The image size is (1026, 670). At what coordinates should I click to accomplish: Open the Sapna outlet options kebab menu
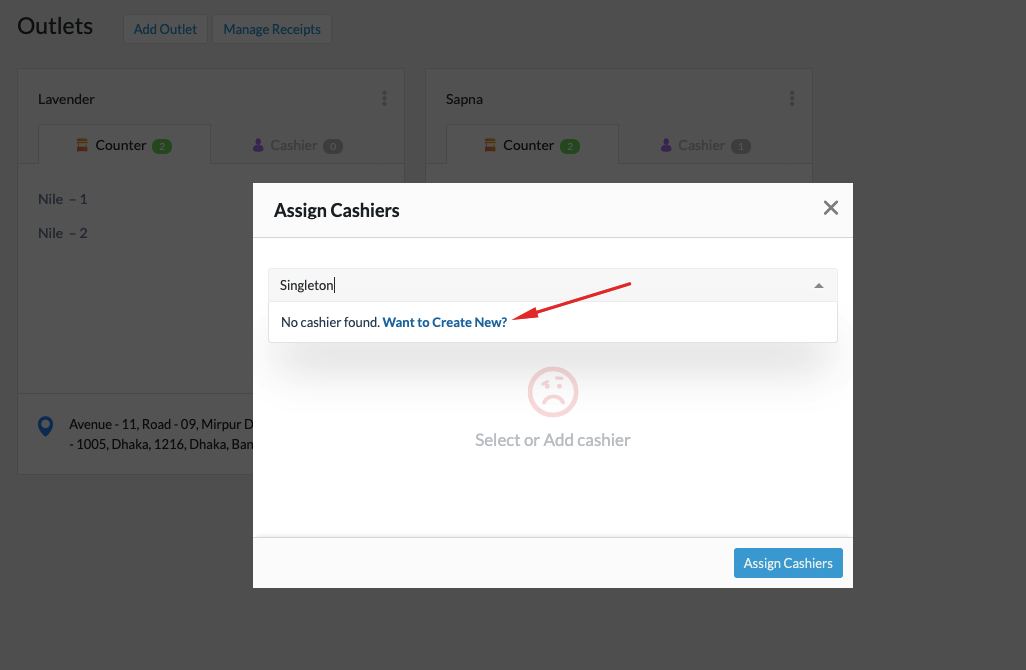[792, 98]
